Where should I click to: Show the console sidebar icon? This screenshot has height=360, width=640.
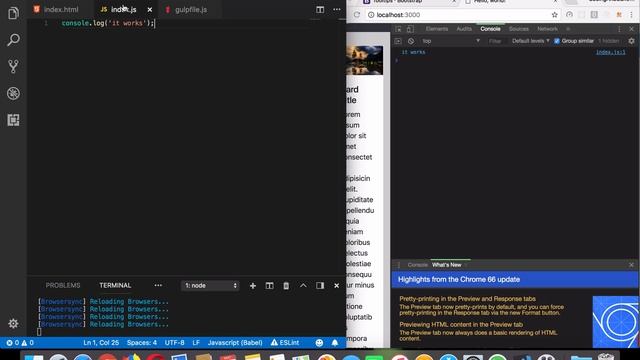tap(398, 41)
